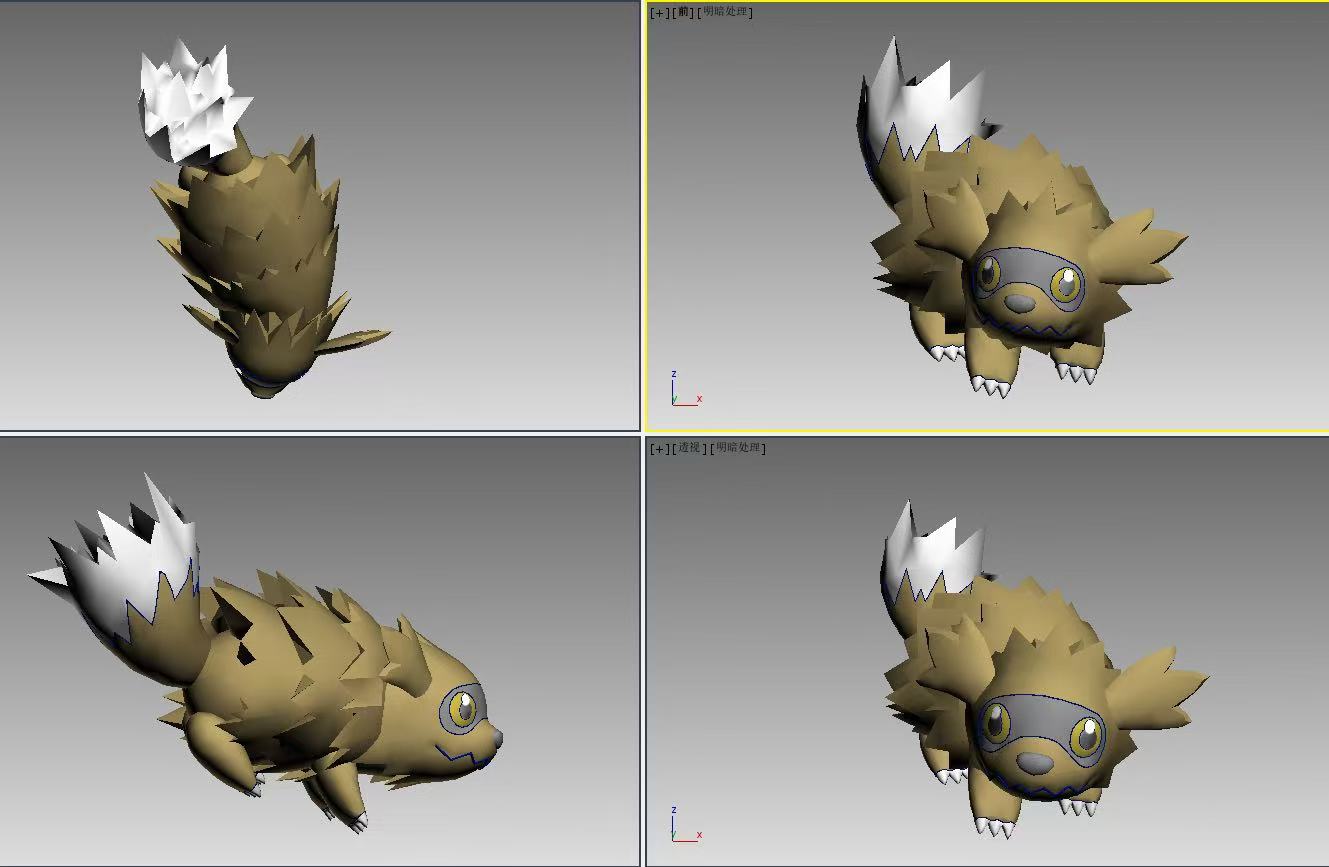Select the white tail in the top-left viewport
Screen dimensions: 1329x867
click(x=190, y=102)
